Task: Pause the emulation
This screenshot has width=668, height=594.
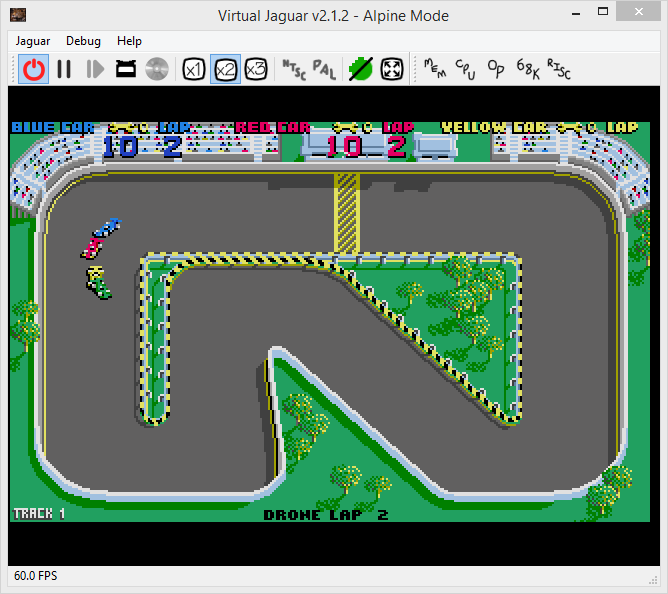Action: (x=64, y=69)
